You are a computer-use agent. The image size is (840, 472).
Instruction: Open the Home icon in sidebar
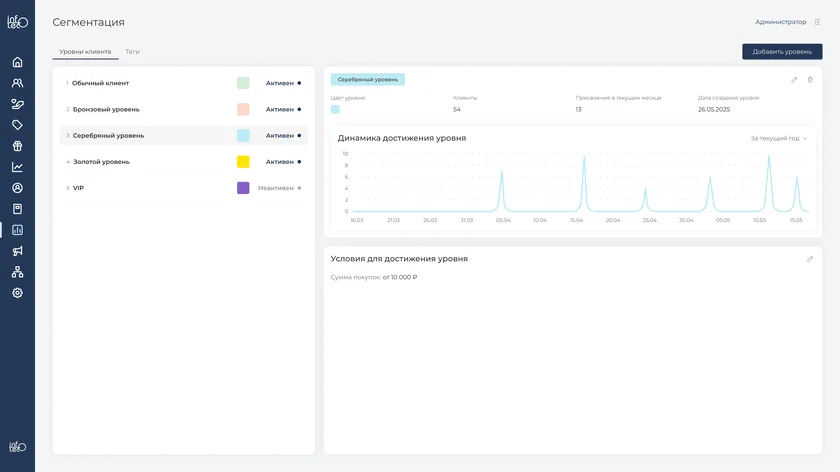coord(17,62)
